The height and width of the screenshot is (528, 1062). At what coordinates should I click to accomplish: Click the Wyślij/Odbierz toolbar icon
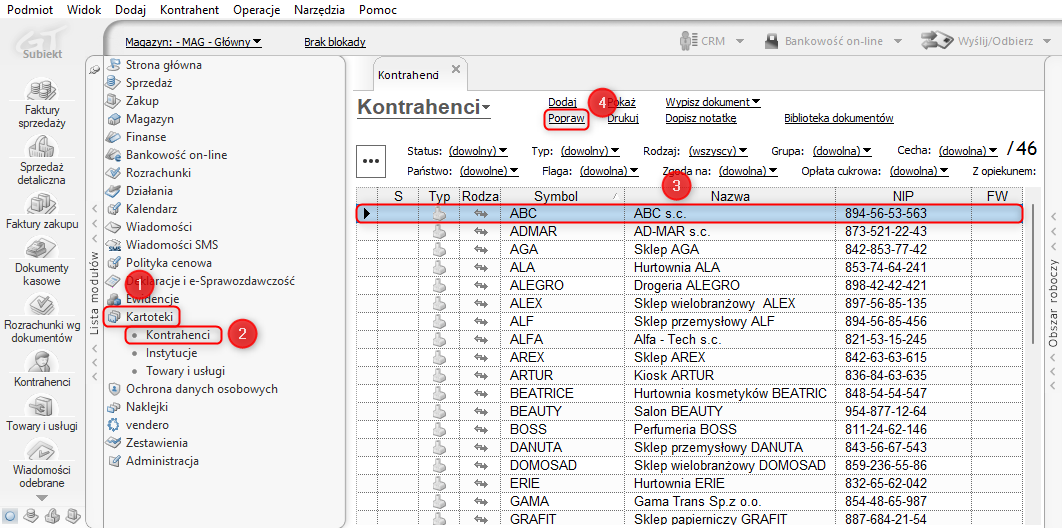937,41
